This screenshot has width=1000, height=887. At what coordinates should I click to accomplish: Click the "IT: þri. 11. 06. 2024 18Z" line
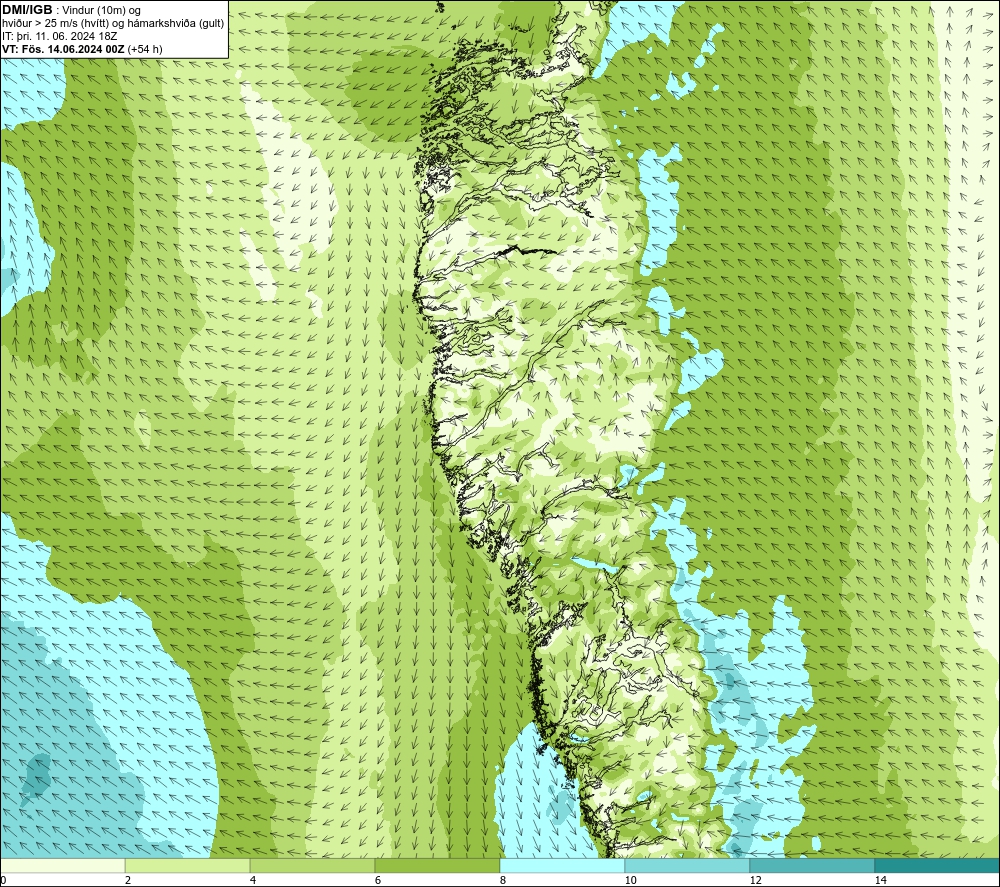coord(59,36)
